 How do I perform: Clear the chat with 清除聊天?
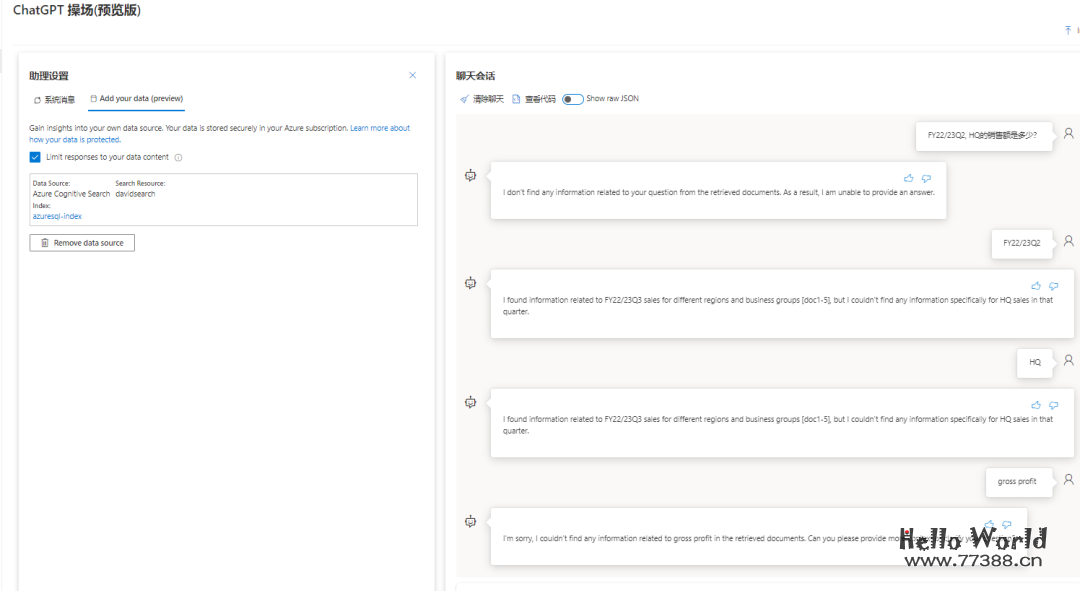(x=481, y=99)
